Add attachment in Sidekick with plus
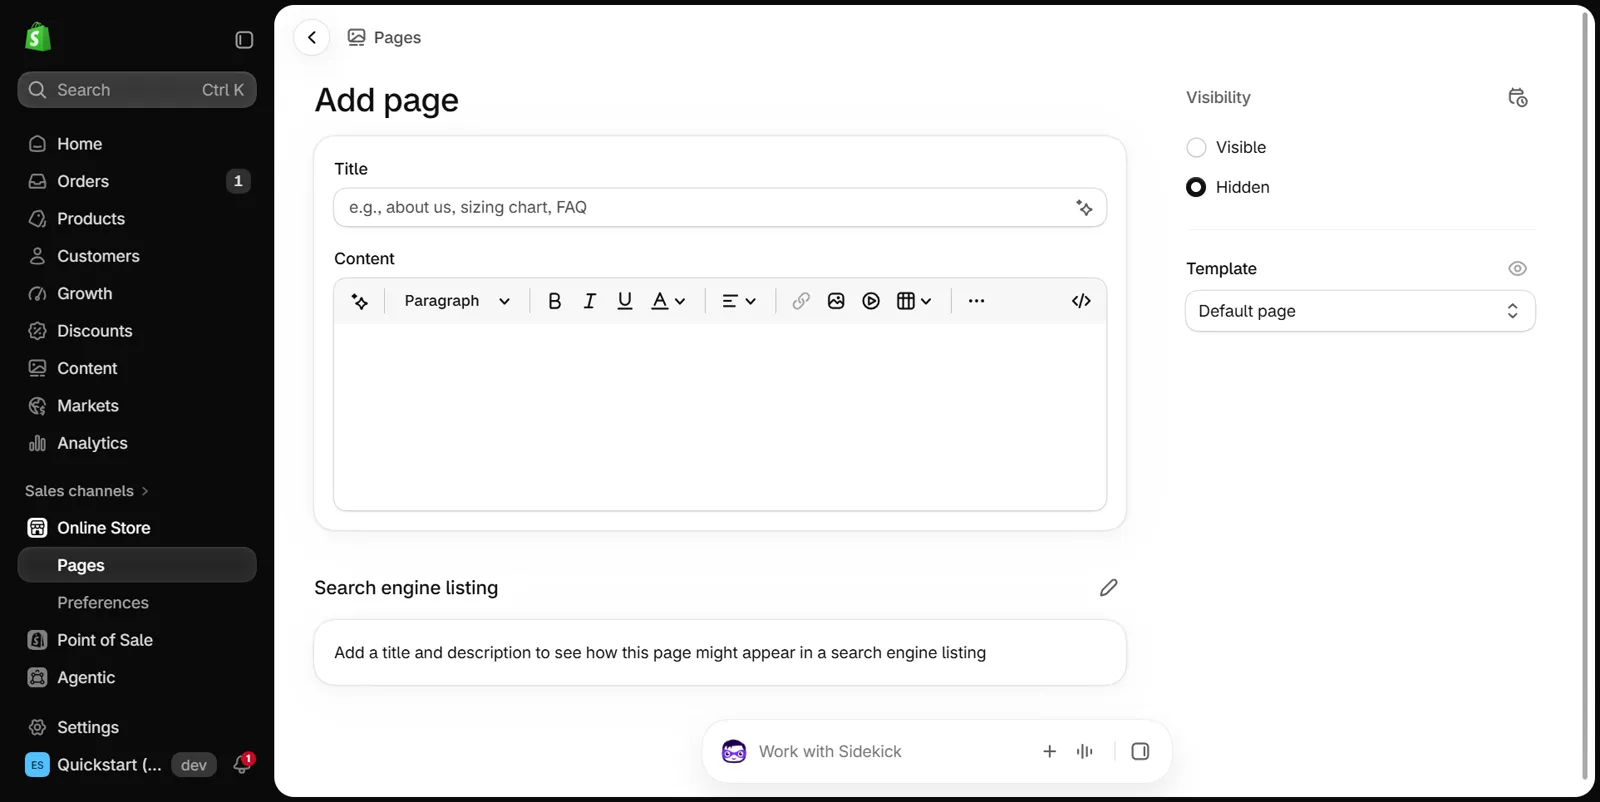The image size is (1600, 802). 1049,751
